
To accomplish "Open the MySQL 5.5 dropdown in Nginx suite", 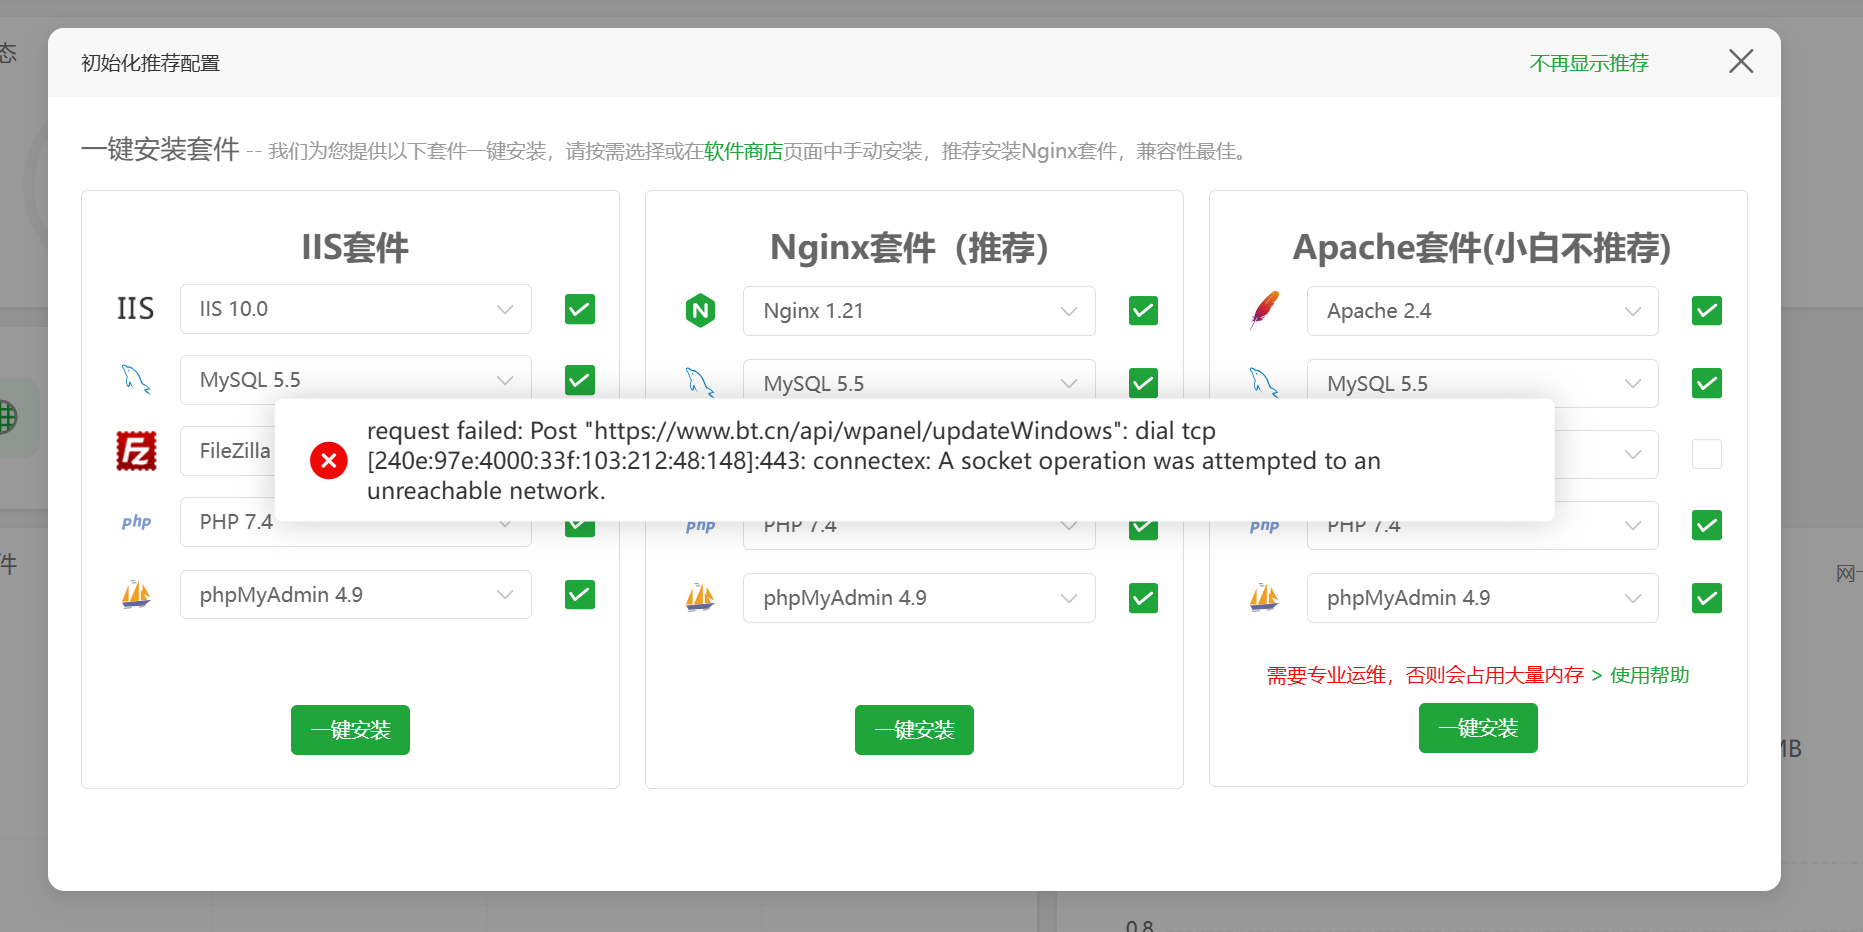I will coord(919,383).
